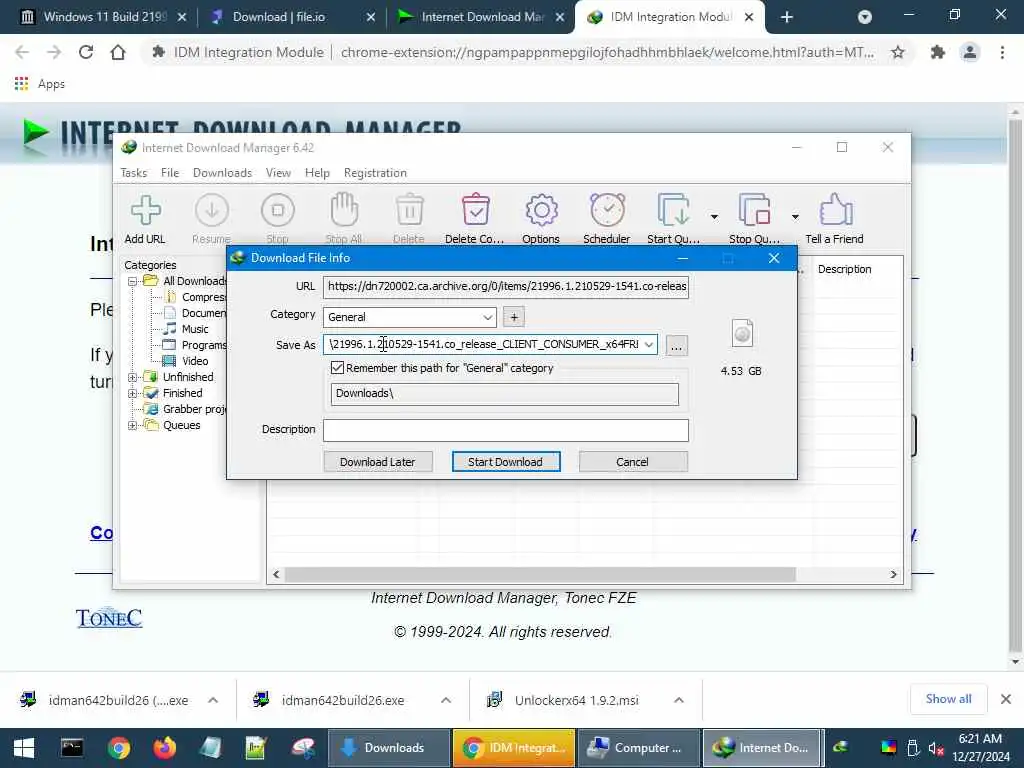Image resolution: width=1024 pixels, height=768 pixels.
Task: Open the Category combo box
Action: pos(409,317)
